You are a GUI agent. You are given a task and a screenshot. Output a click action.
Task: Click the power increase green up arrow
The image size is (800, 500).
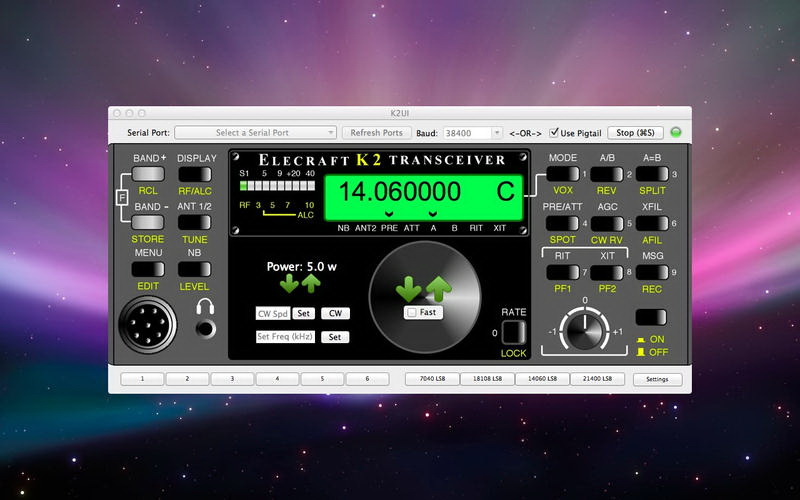click(x=311, y=283)
